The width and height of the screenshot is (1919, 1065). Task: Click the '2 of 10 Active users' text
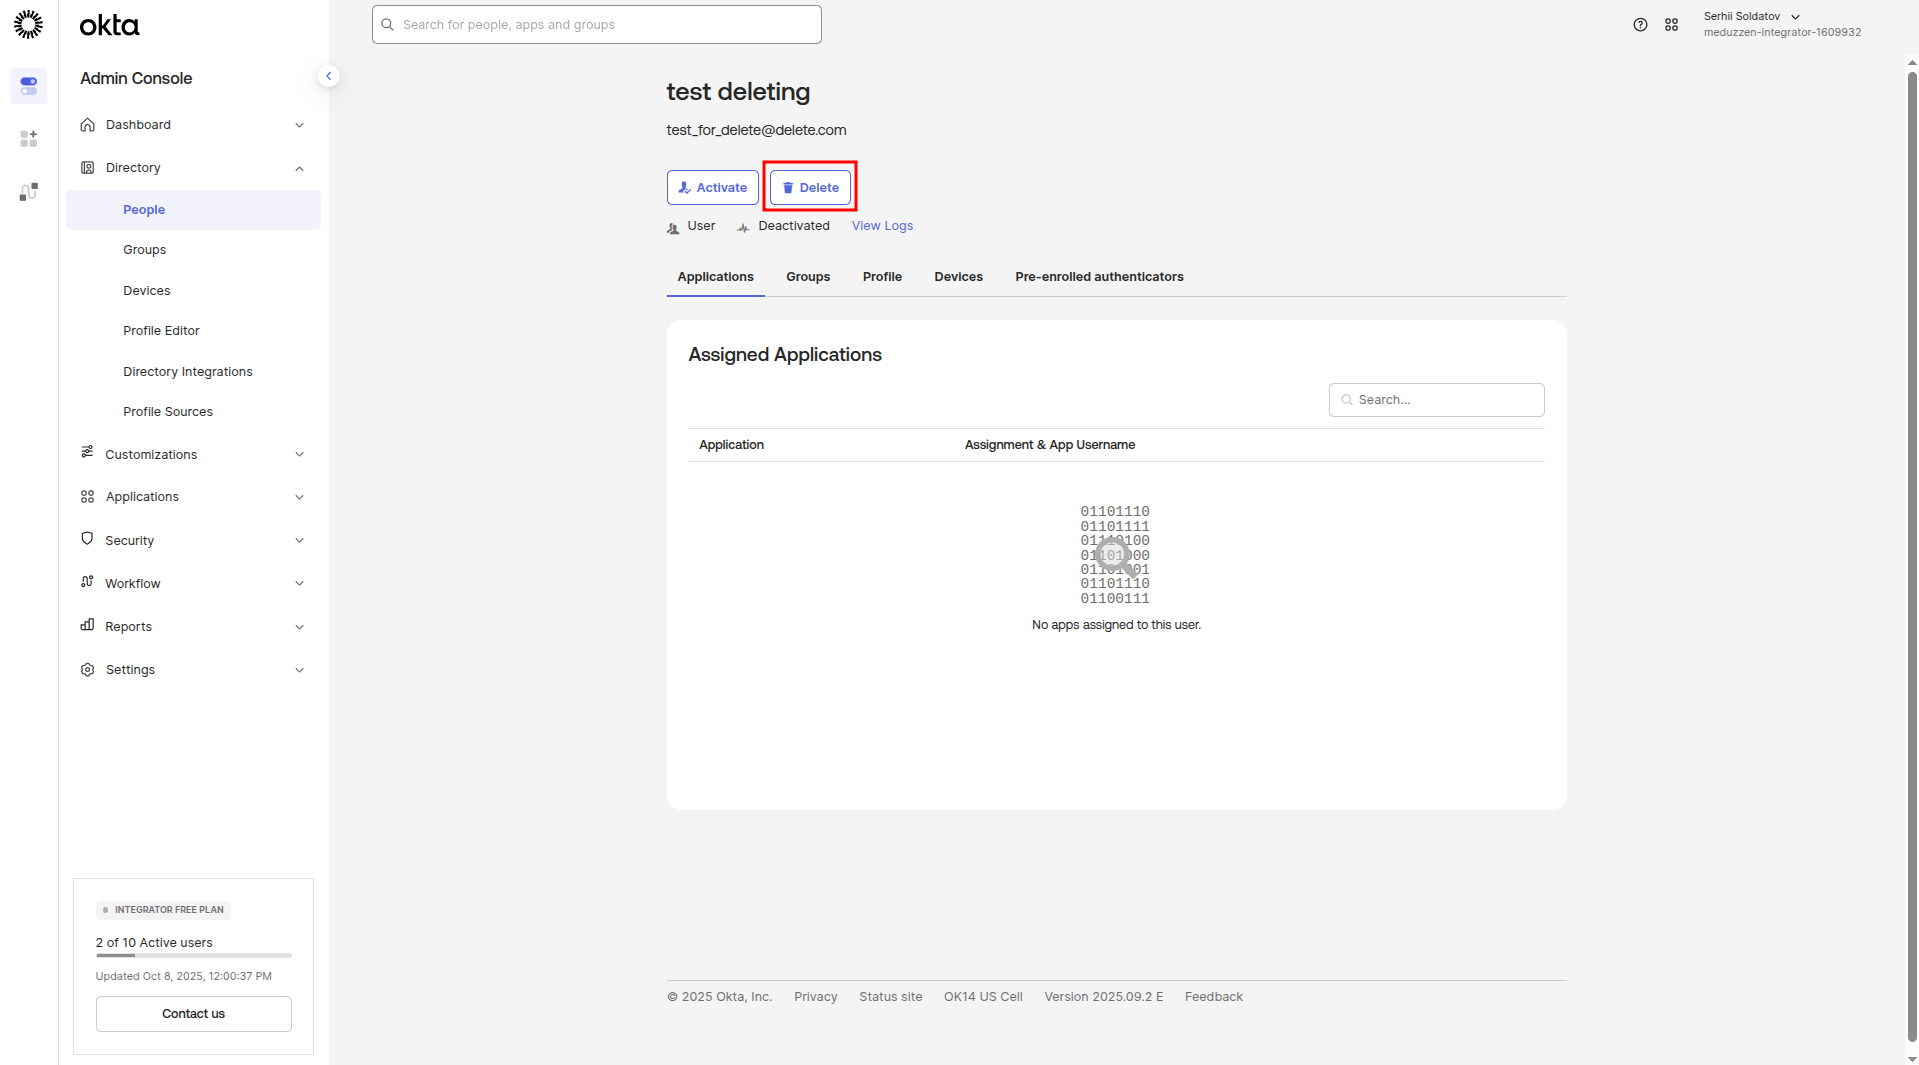pyautogui.click(x=154, y=943)
